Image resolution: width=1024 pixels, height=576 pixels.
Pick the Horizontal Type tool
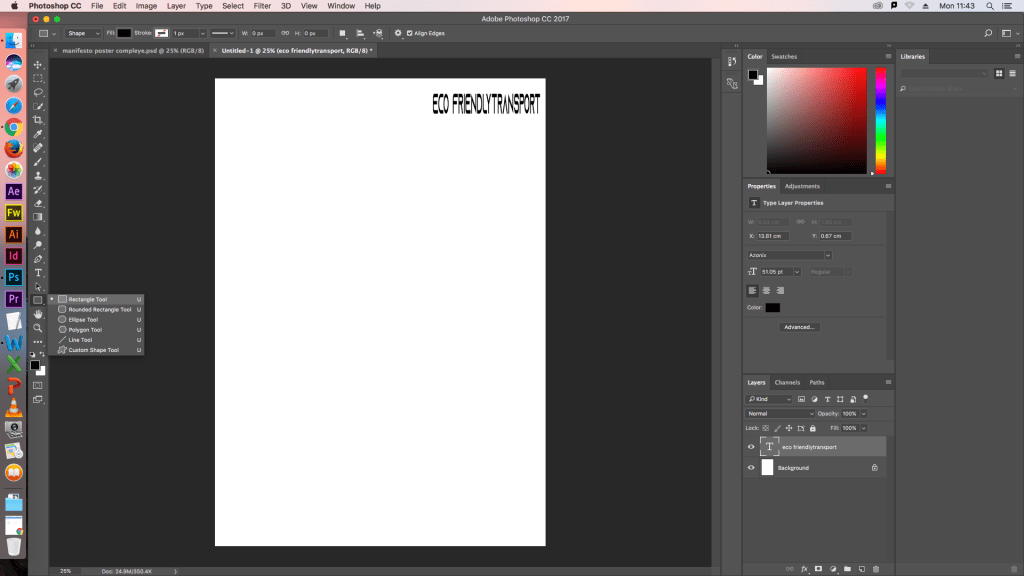click(x=38, y=272)
